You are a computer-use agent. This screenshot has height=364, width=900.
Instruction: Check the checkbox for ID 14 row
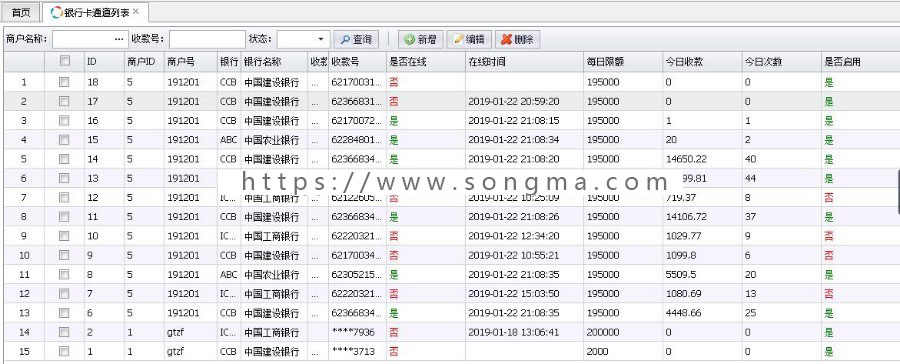pyautogui.click(x=64, y=158)
